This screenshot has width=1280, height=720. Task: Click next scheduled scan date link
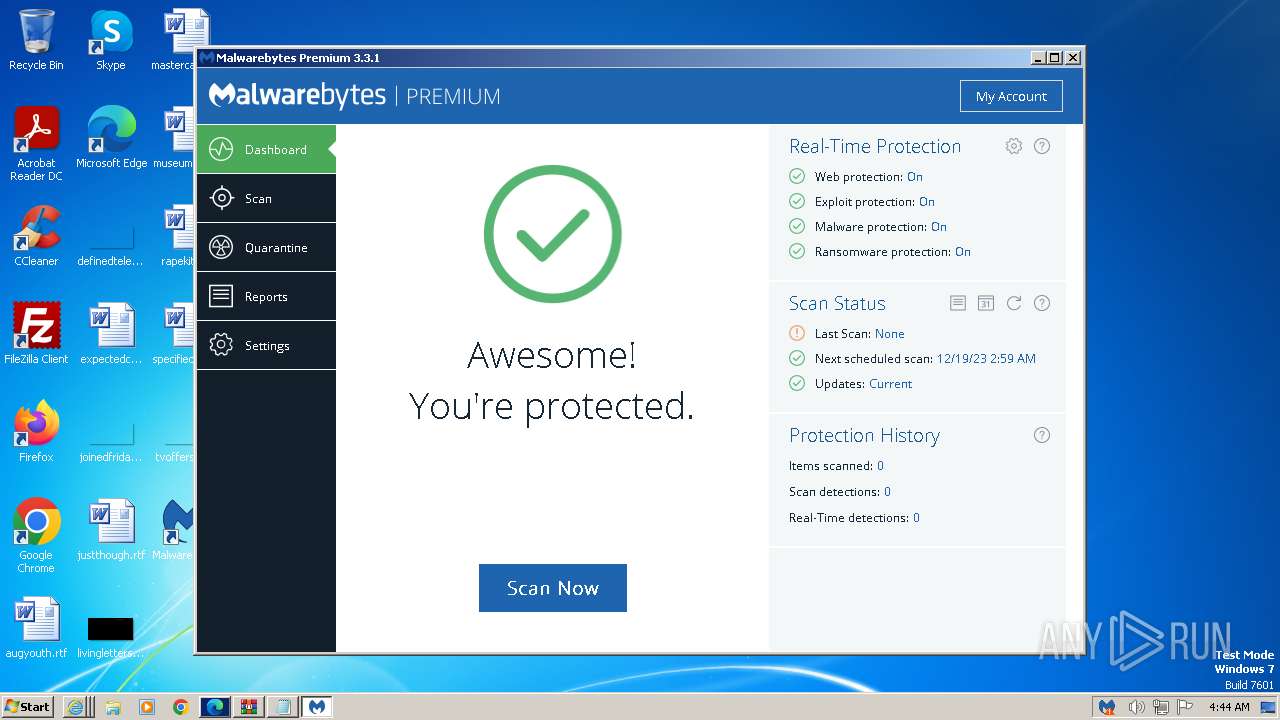[986, 359]
